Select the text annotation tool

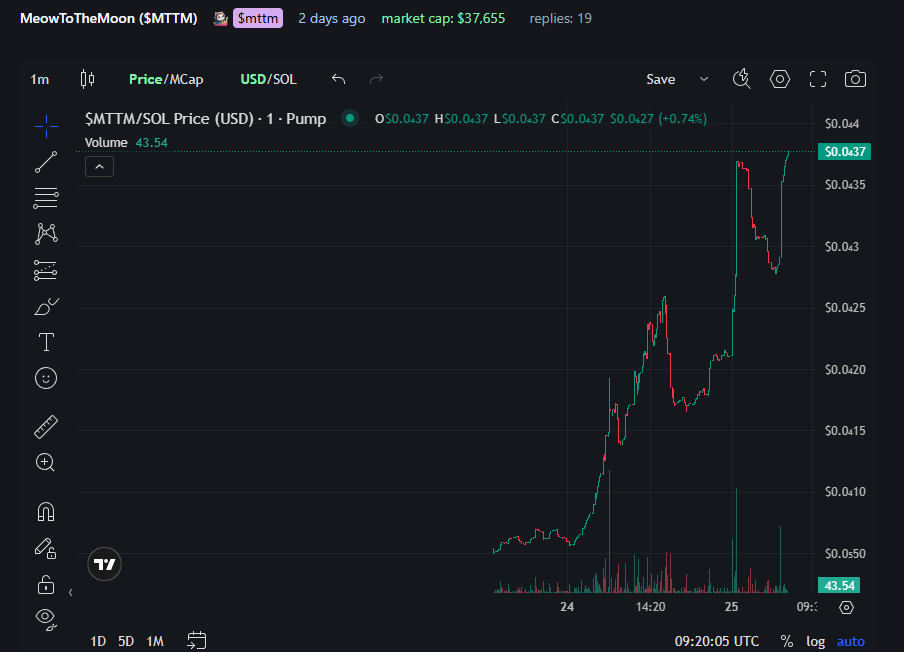pyautogui.click(x=46, y=342)
